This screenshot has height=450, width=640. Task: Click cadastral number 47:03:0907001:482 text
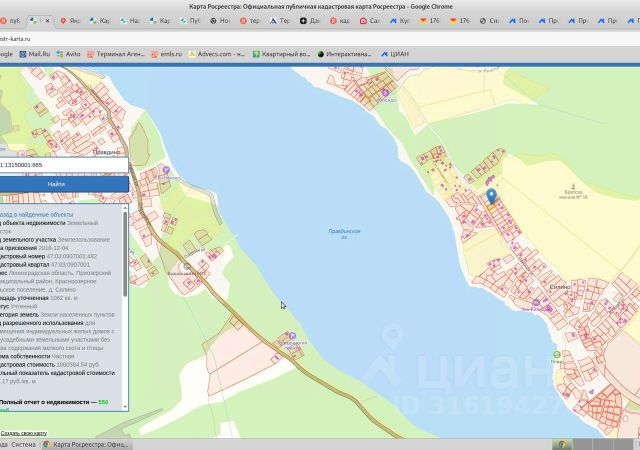72,256
